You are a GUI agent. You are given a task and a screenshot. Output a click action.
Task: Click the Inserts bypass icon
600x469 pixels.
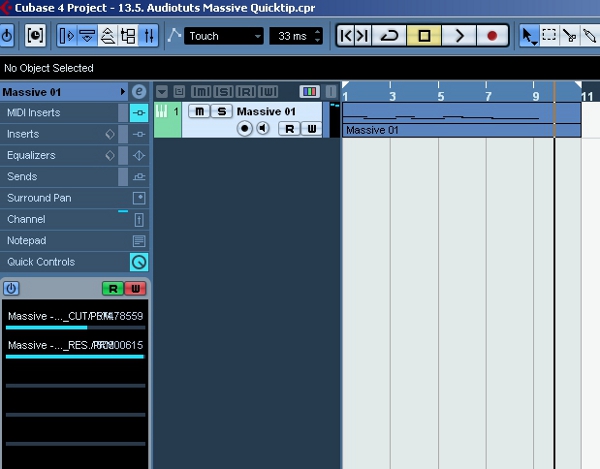point(139,134)
